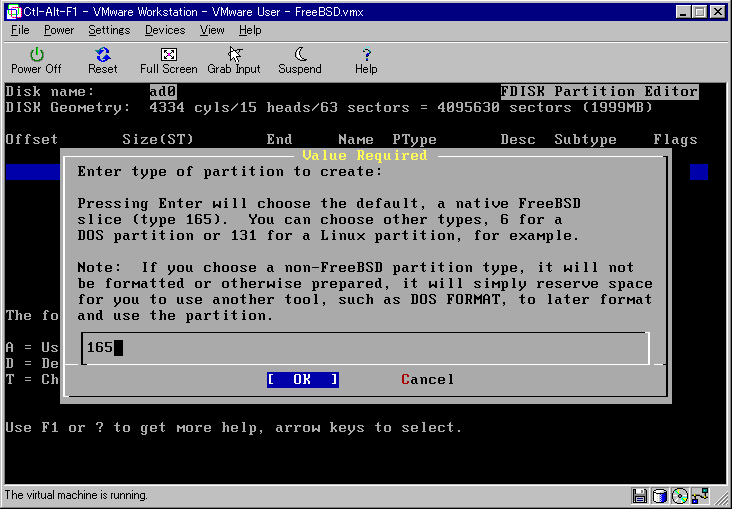The image size is (732, 509).
Task: Close the VMware Workstation window
Action: (x=718, y=12)
